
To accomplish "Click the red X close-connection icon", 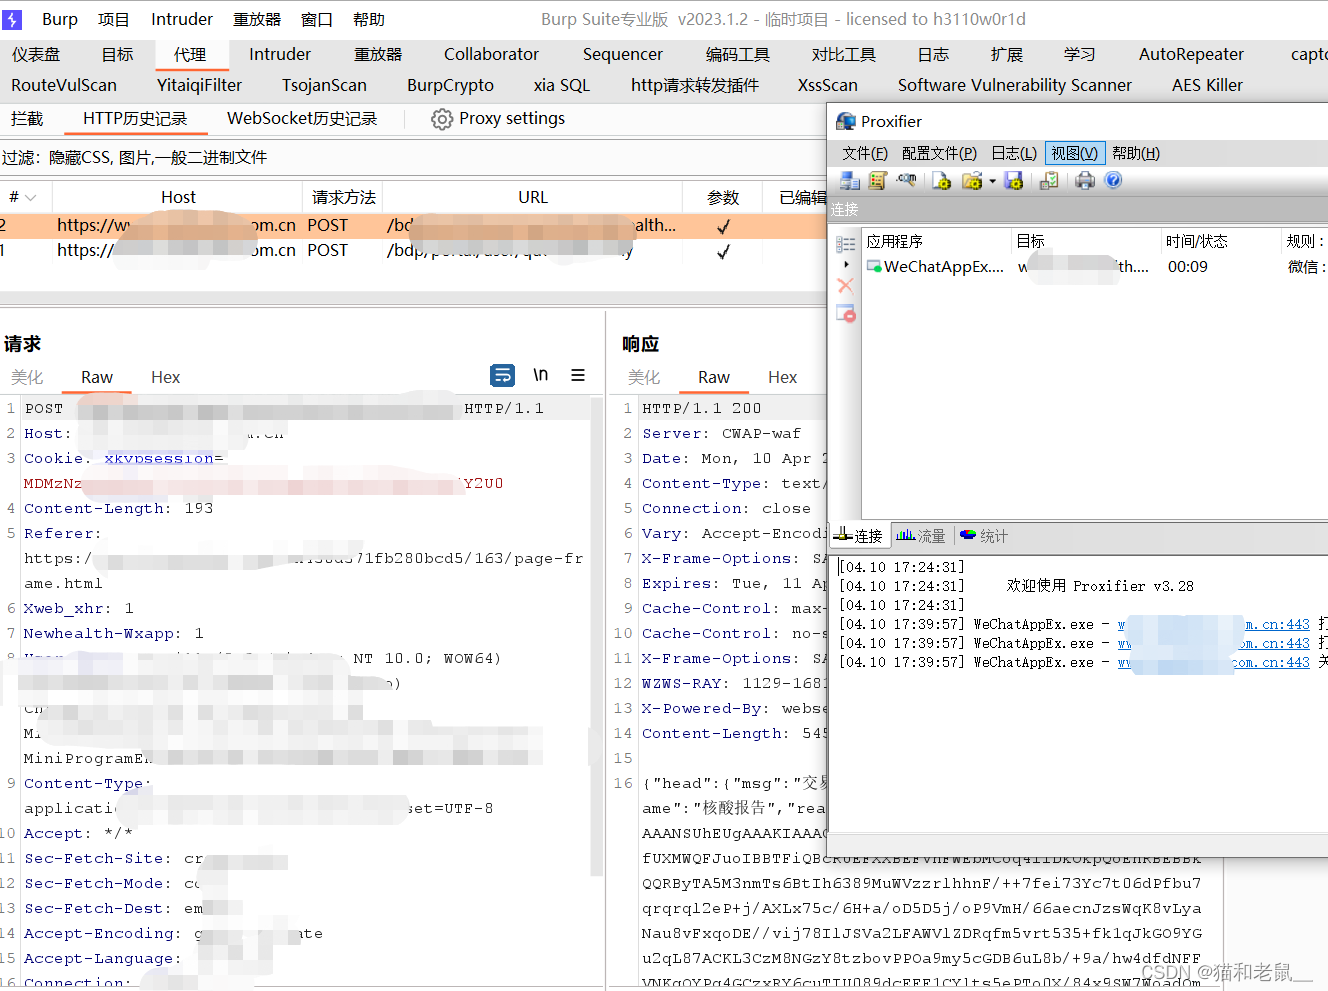I will click(846, 285).
